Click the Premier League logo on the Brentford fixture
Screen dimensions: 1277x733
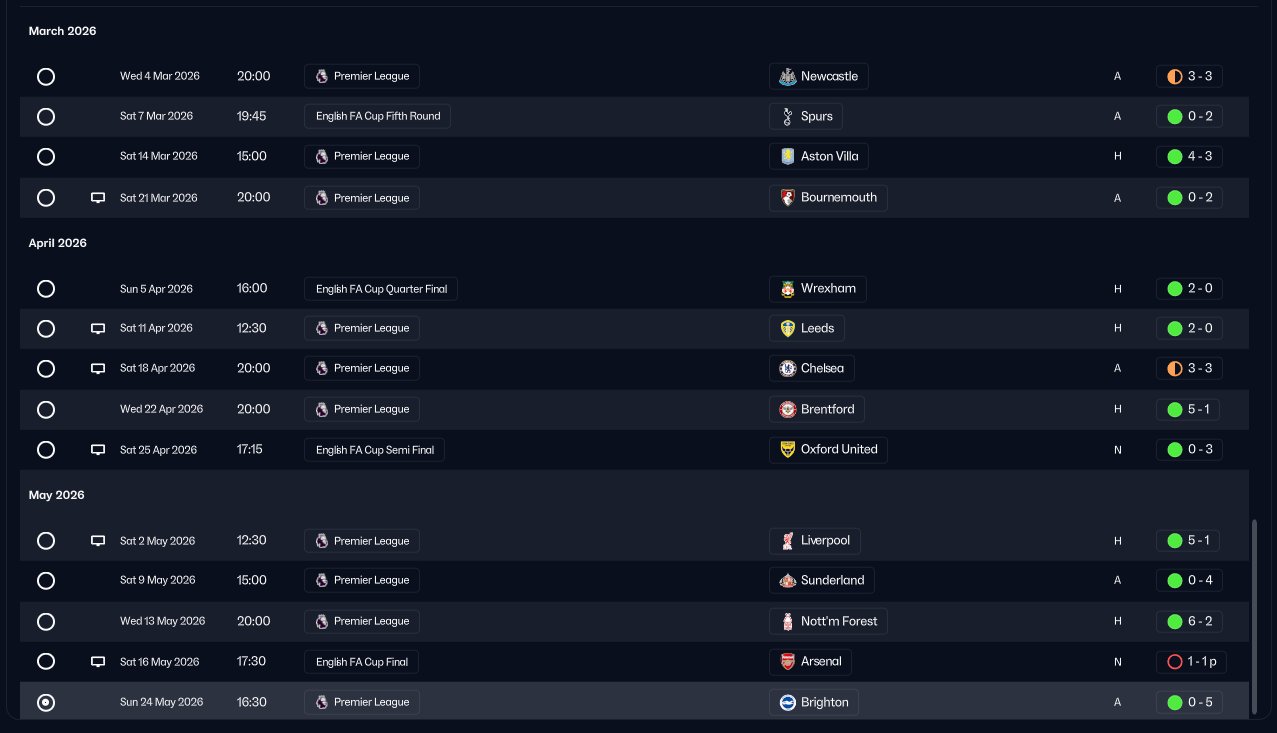tap(321, 409)
